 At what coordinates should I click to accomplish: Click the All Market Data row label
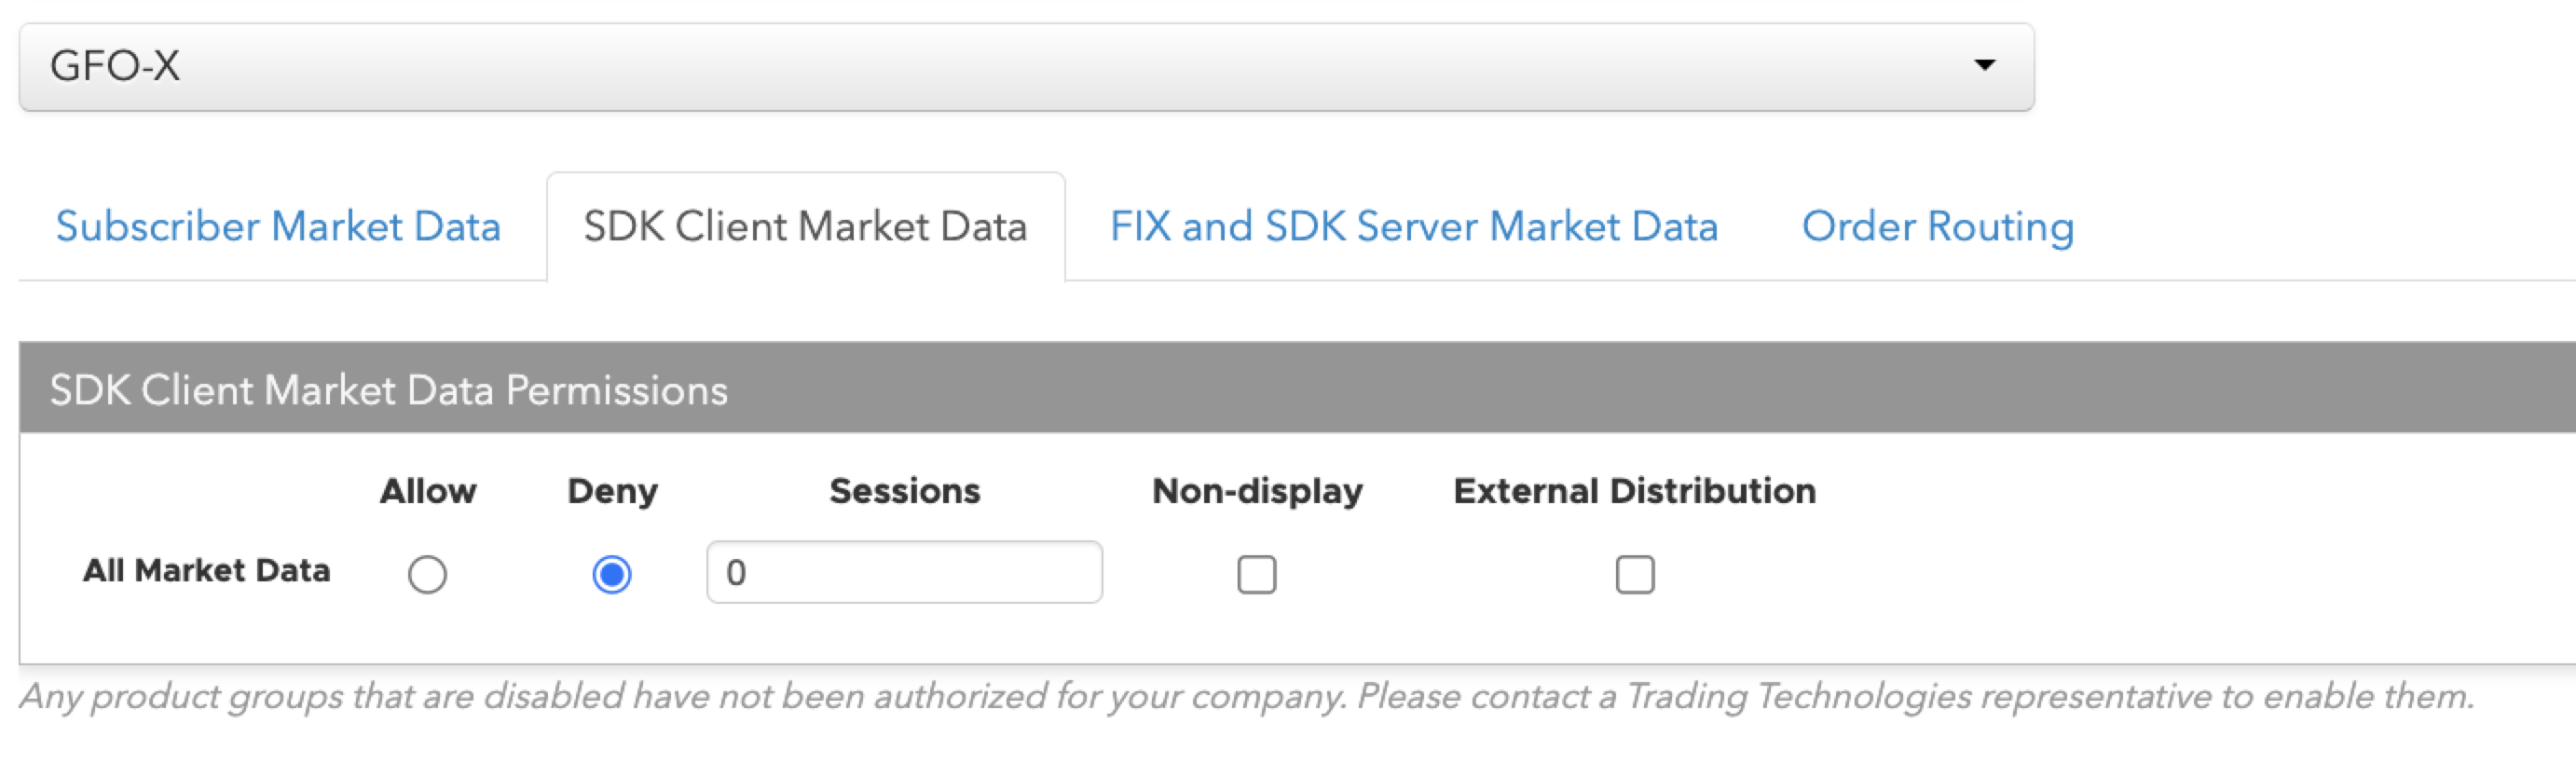[x=206, y=570]
